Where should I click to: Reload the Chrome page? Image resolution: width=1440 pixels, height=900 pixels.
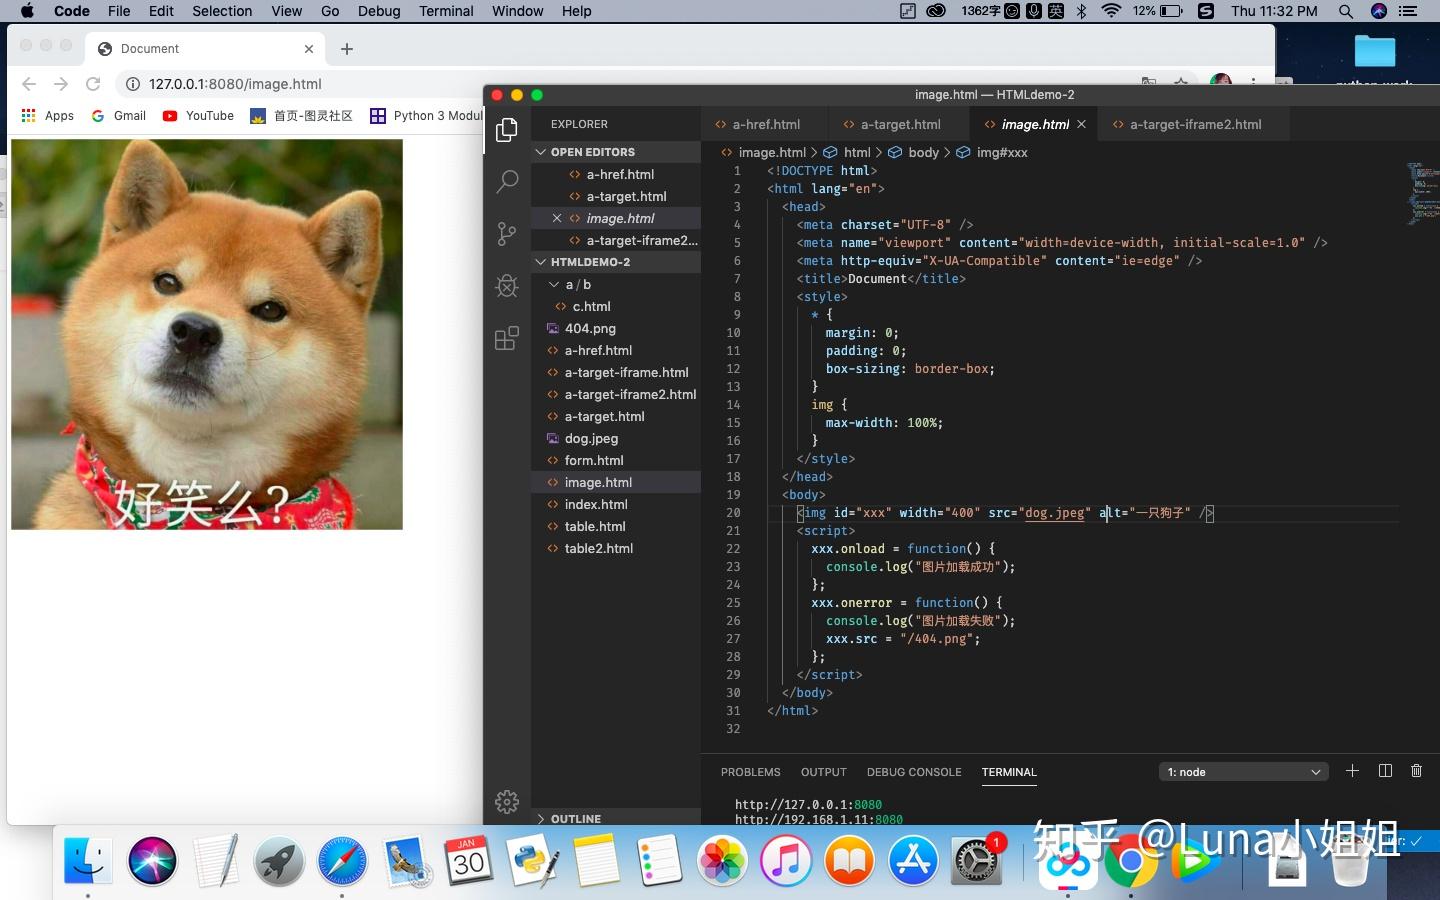click(93, 84)
